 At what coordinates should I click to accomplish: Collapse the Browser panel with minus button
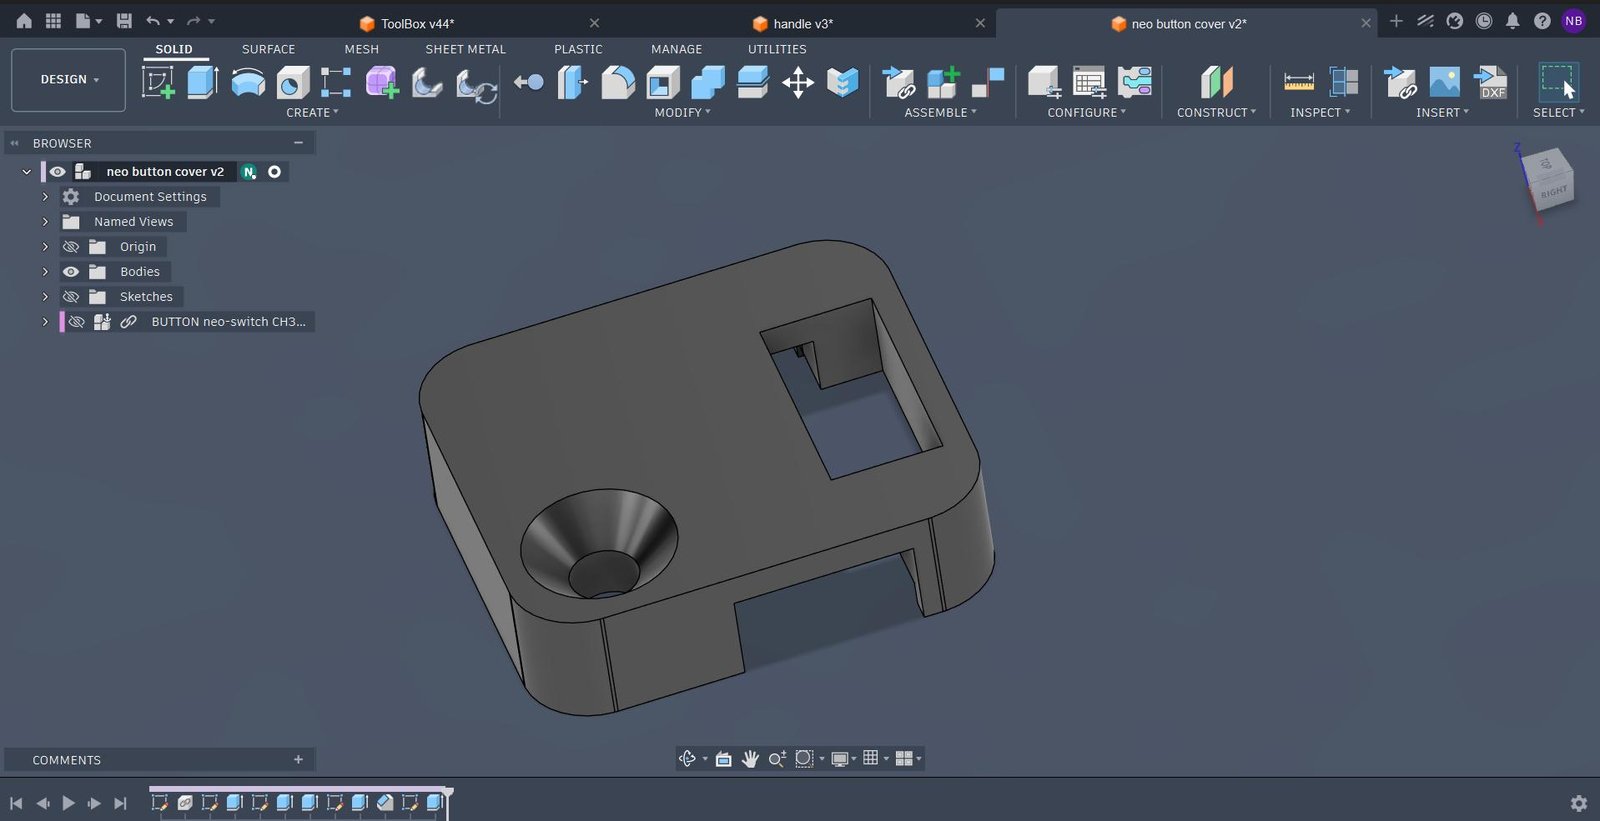tap(298, 143)
